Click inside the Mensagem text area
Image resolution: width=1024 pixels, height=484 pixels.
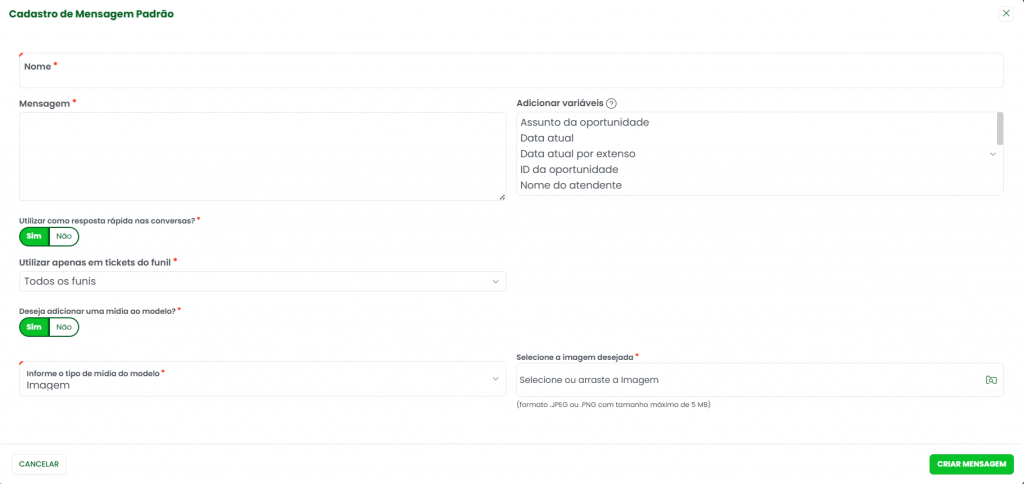coord(262,156)
